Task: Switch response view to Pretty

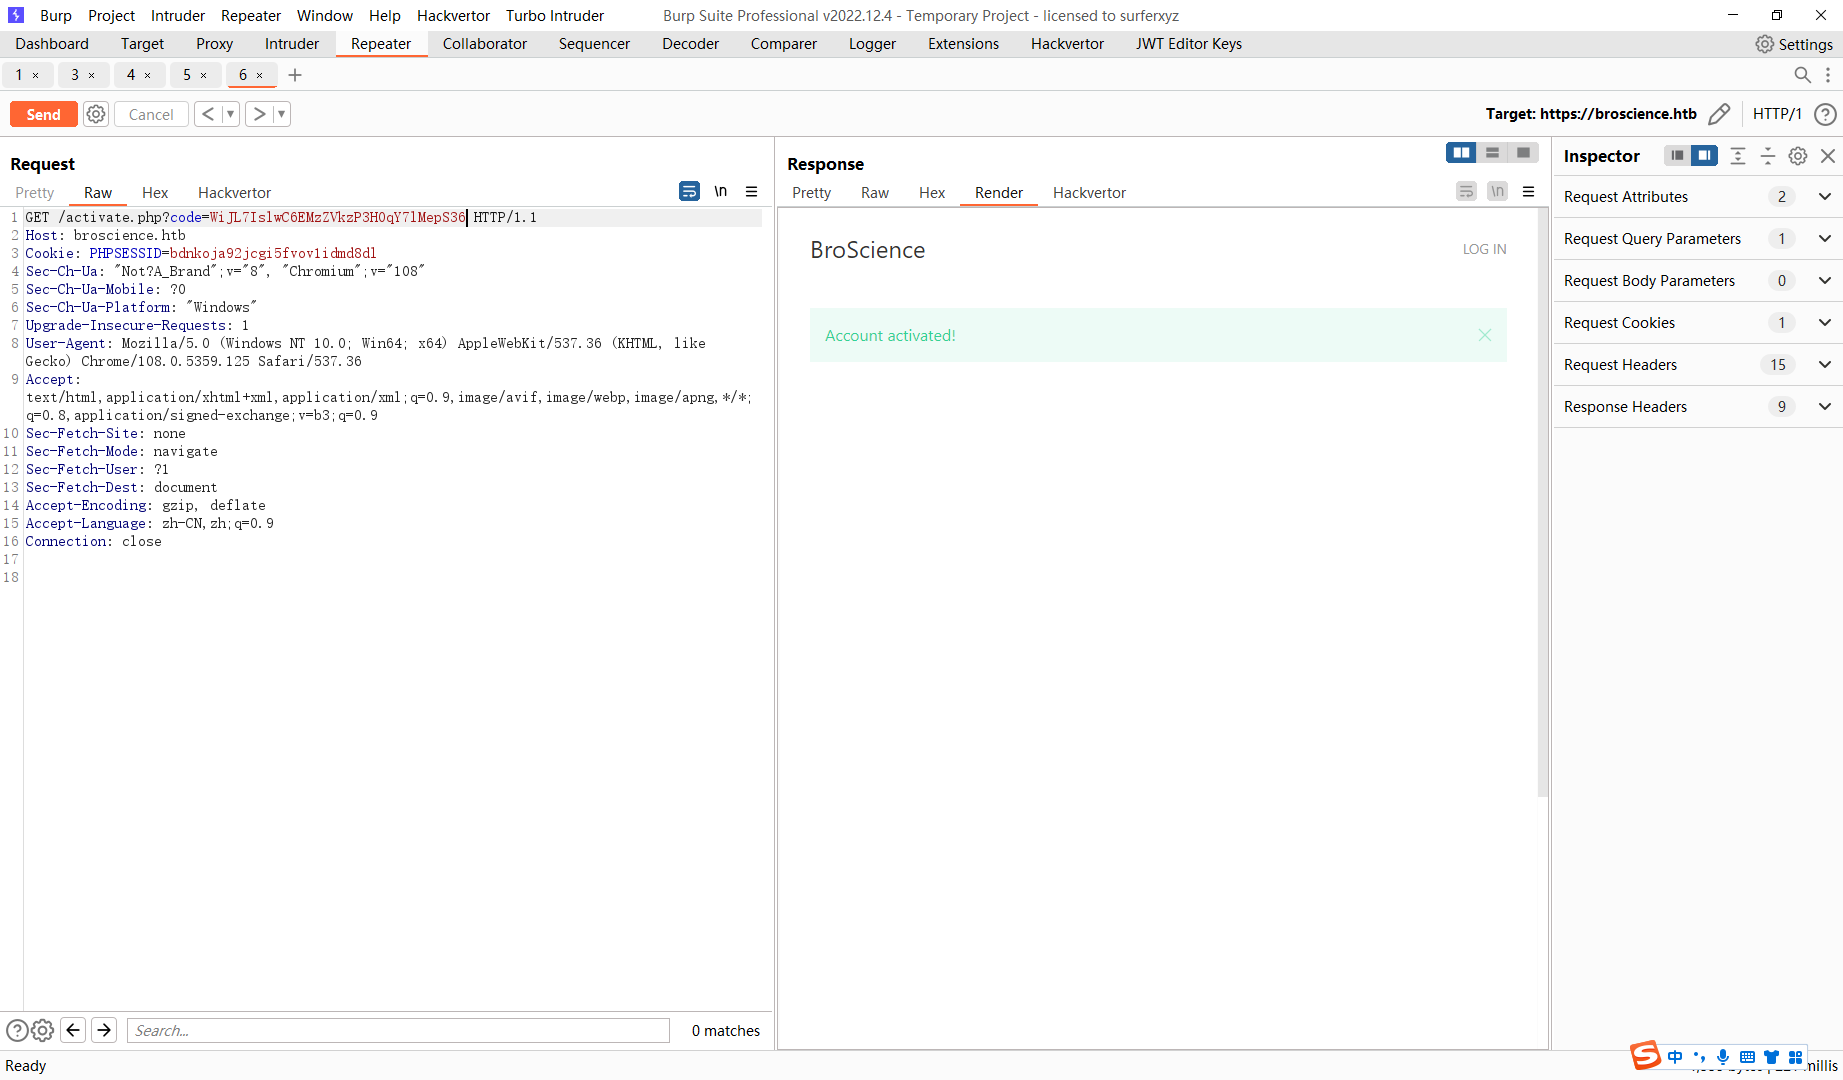Action: (x=812, y=193)
